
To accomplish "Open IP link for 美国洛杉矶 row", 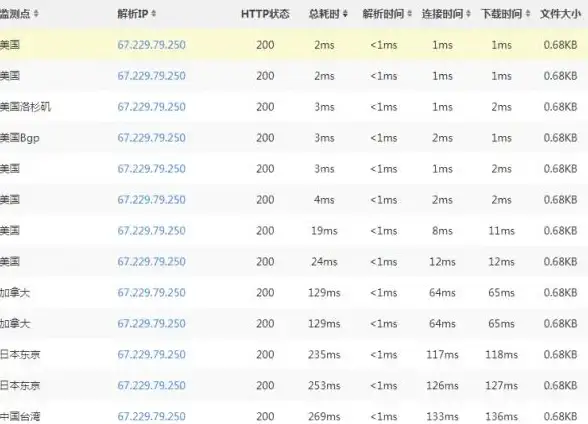I will click(x=152, y=107).
